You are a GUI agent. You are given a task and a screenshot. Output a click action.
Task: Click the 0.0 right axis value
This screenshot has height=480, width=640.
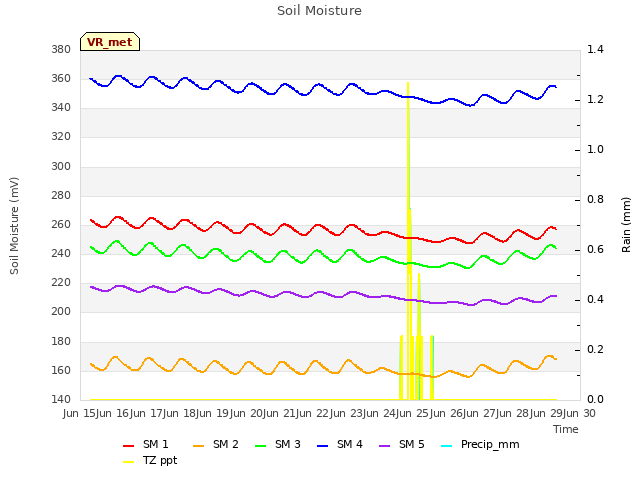[595, 399]
